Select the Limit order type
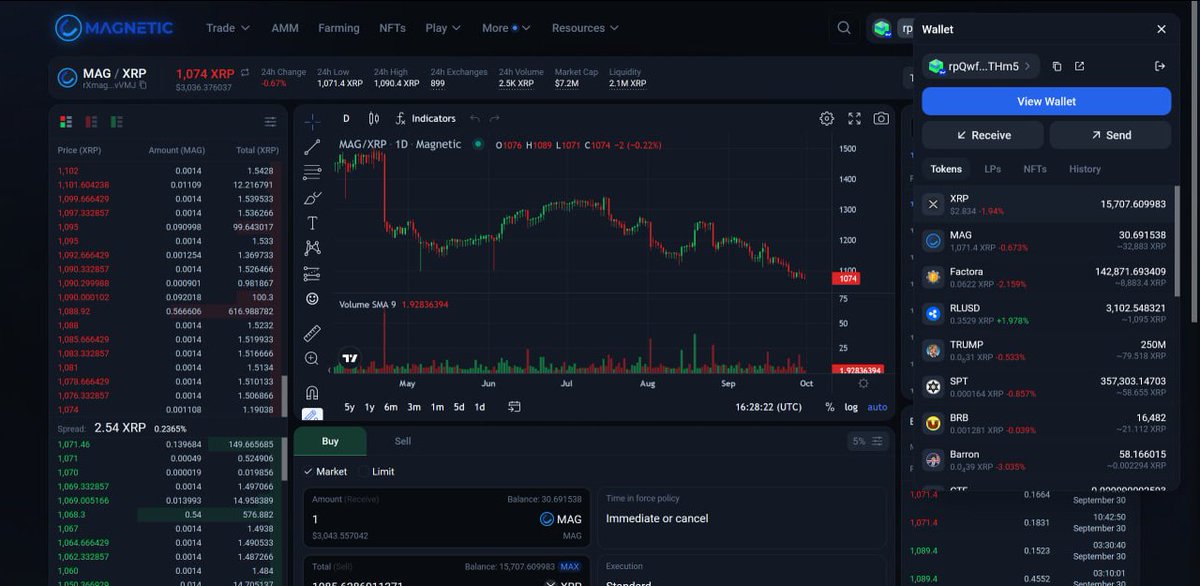The width and height of the screenshot is (1200, 586). pyautogui.click(x=377, y=471)
